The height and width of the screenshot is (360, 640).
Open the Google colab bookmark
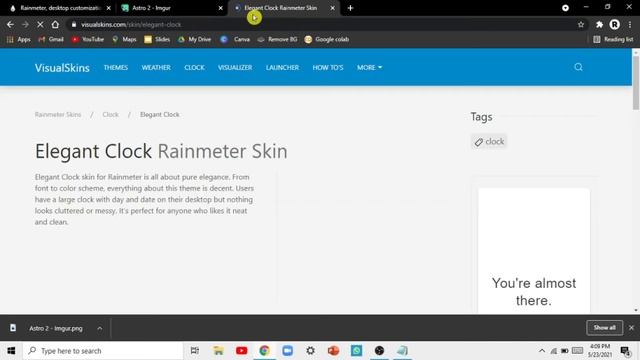click(x=327, y=39)
